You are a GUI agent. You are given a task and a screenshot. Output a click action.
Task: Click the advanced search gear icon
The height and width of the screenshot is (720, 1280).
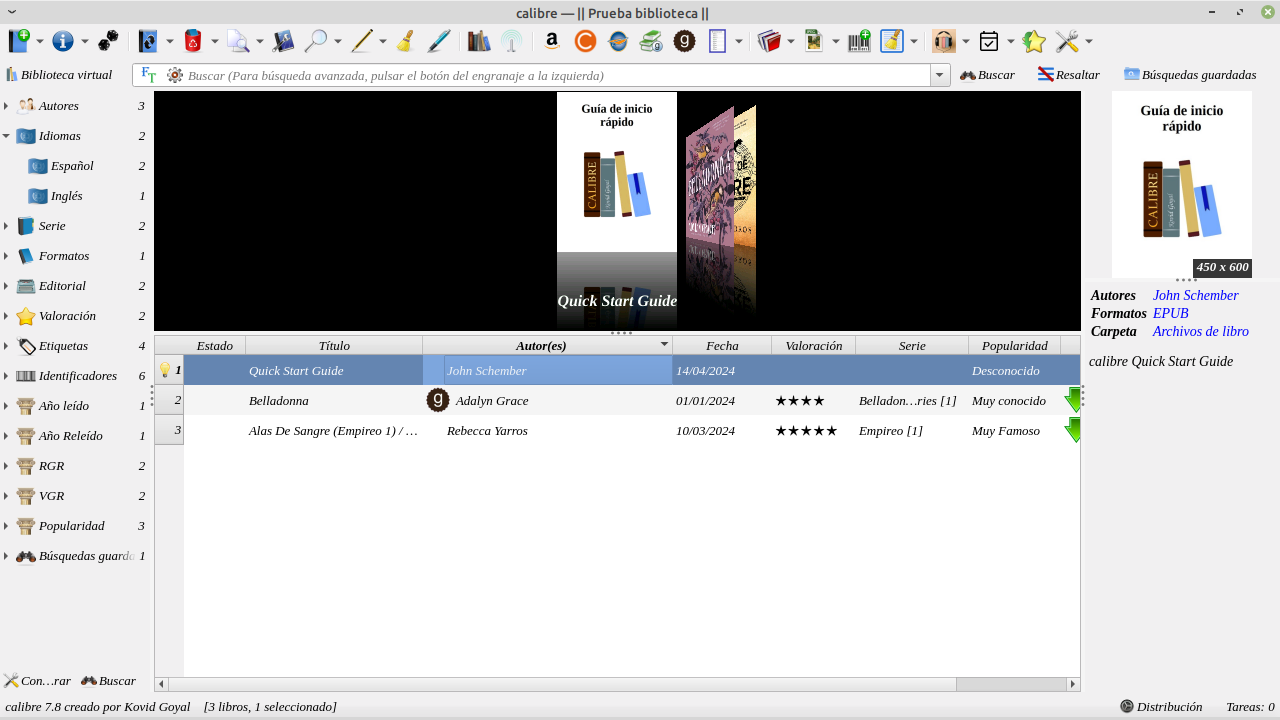(175, 75)
